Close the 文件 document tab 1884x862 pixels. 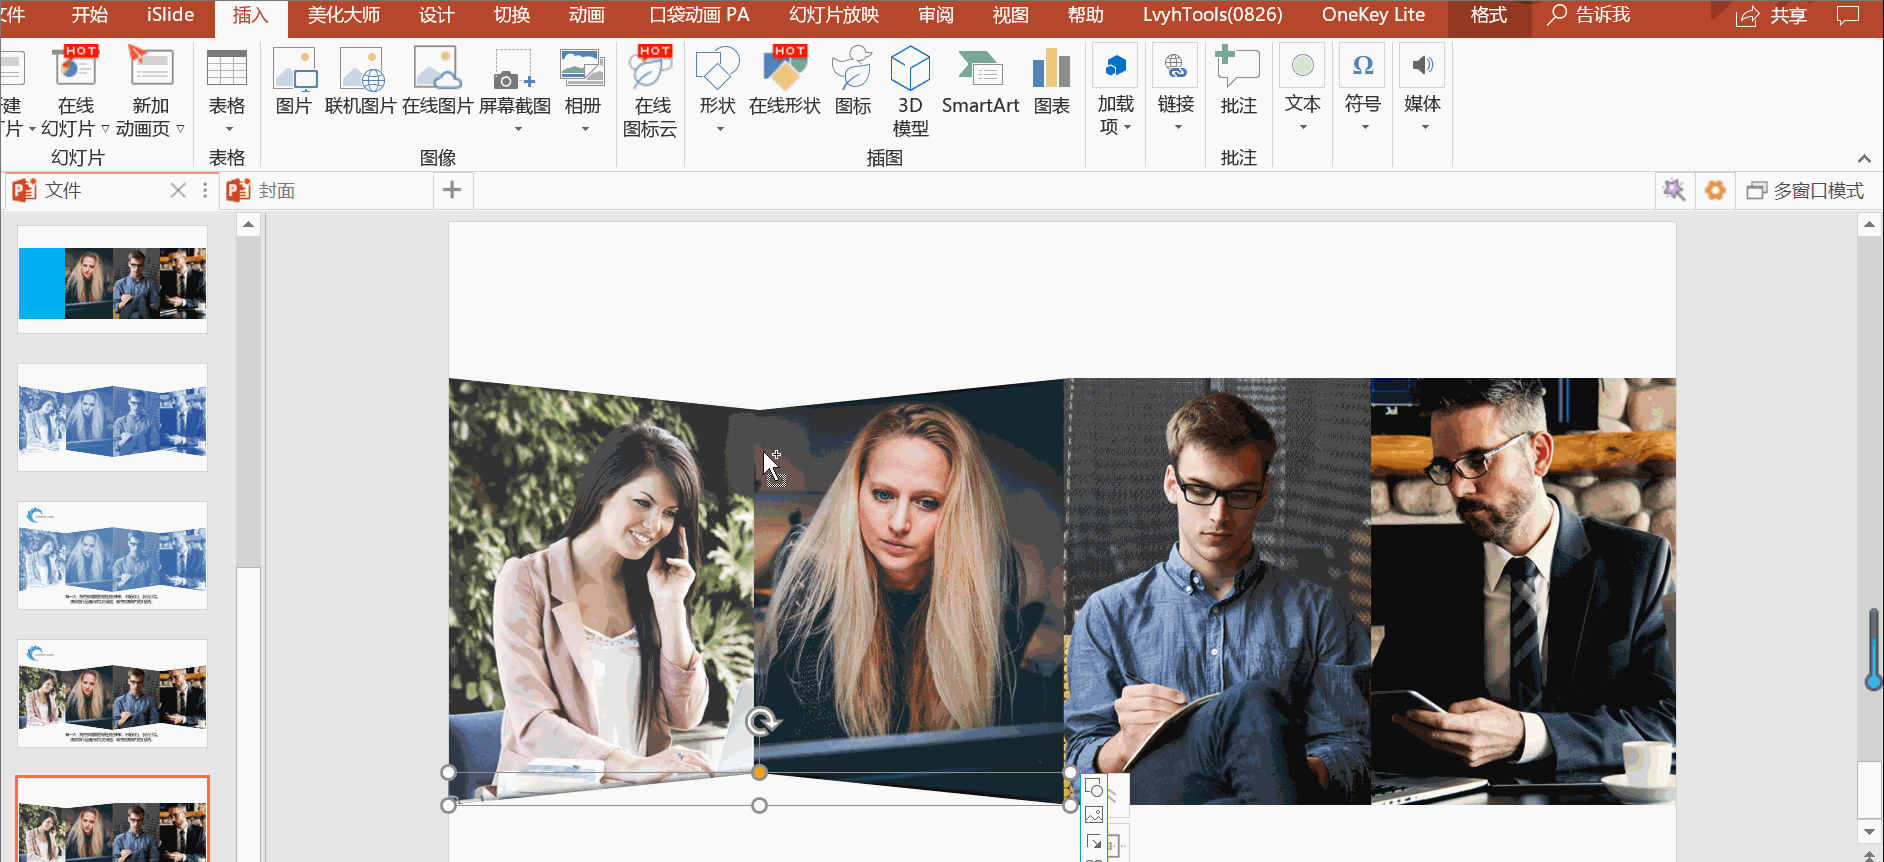pyautogui.click(x=178, y=190)
